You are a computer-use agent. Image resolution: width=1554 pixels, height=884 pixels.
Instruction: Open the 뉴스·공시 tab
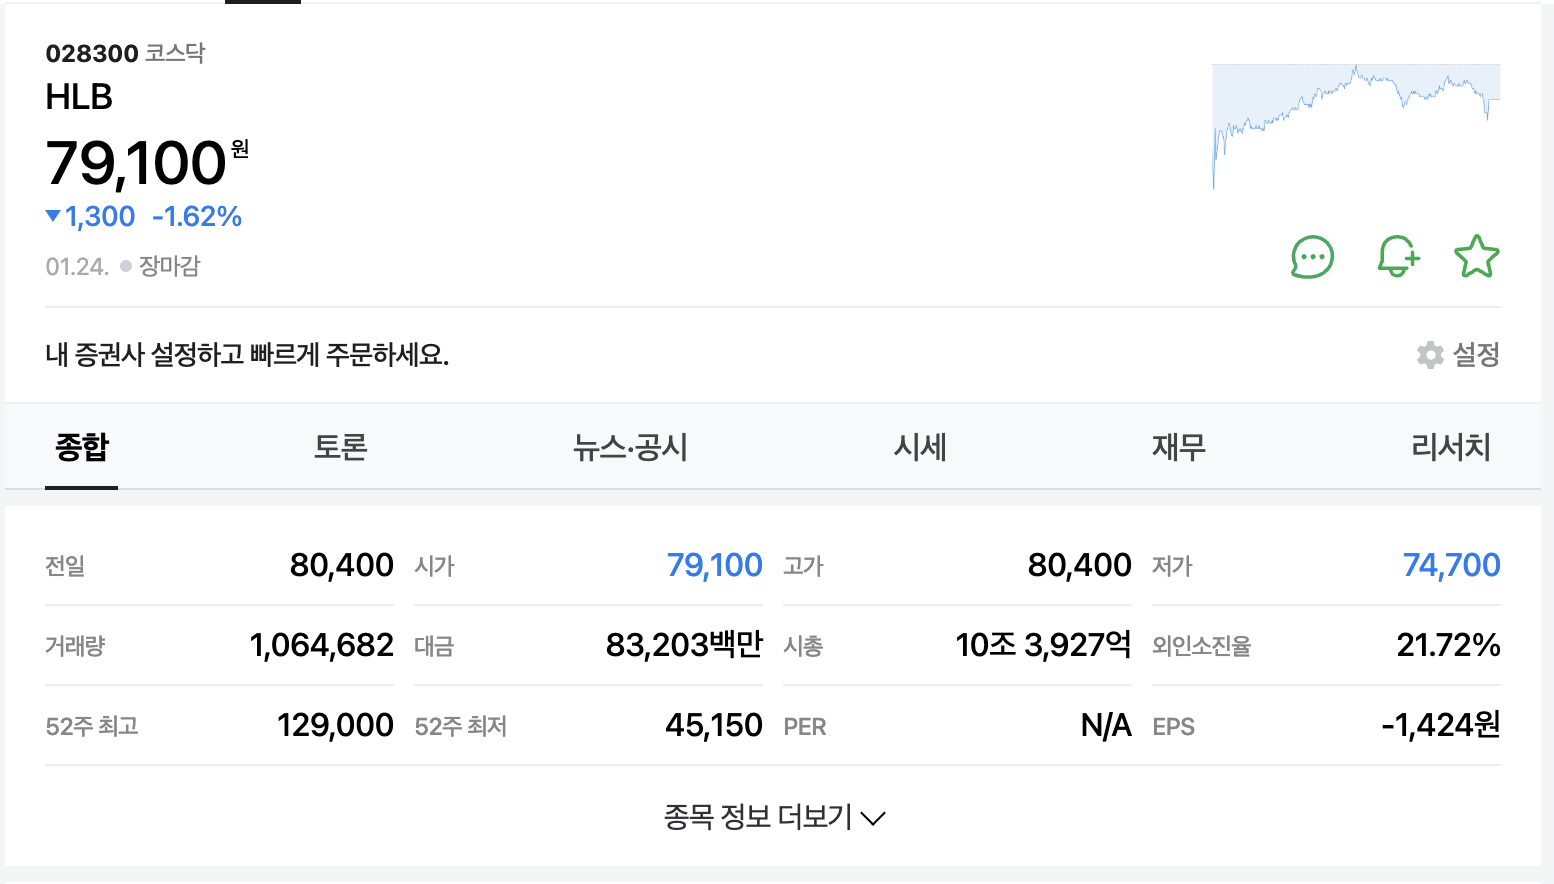click(x=630, y=447)
